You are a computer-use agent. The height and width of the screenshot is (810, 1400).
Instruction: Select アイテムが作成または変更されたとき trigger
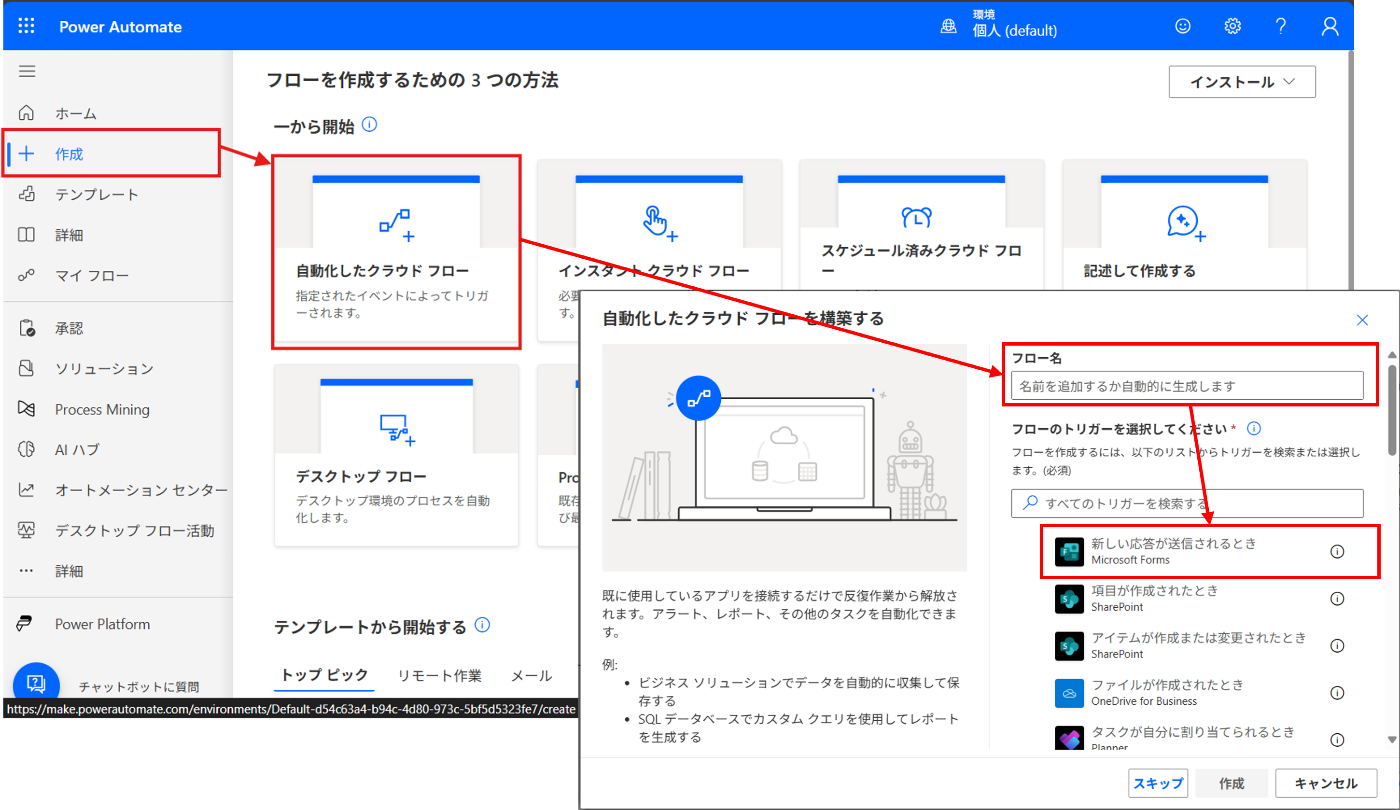1200,646
